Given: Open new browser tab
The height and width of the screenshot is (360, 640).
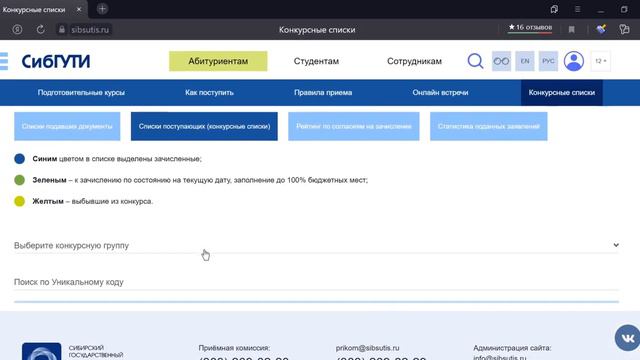Looking at the screenshot, I should [102, 9].
